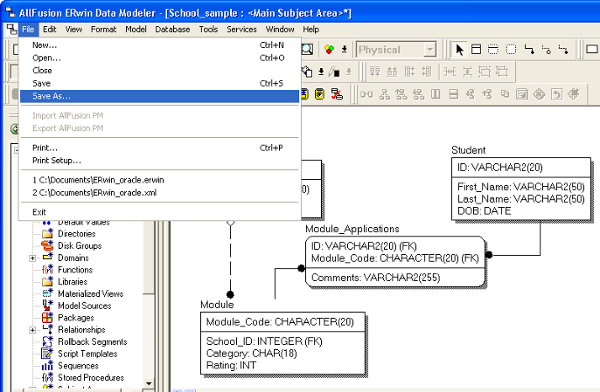Choose the dashed-header View tool
Viewport: 600px width, 392px height.
493,49
